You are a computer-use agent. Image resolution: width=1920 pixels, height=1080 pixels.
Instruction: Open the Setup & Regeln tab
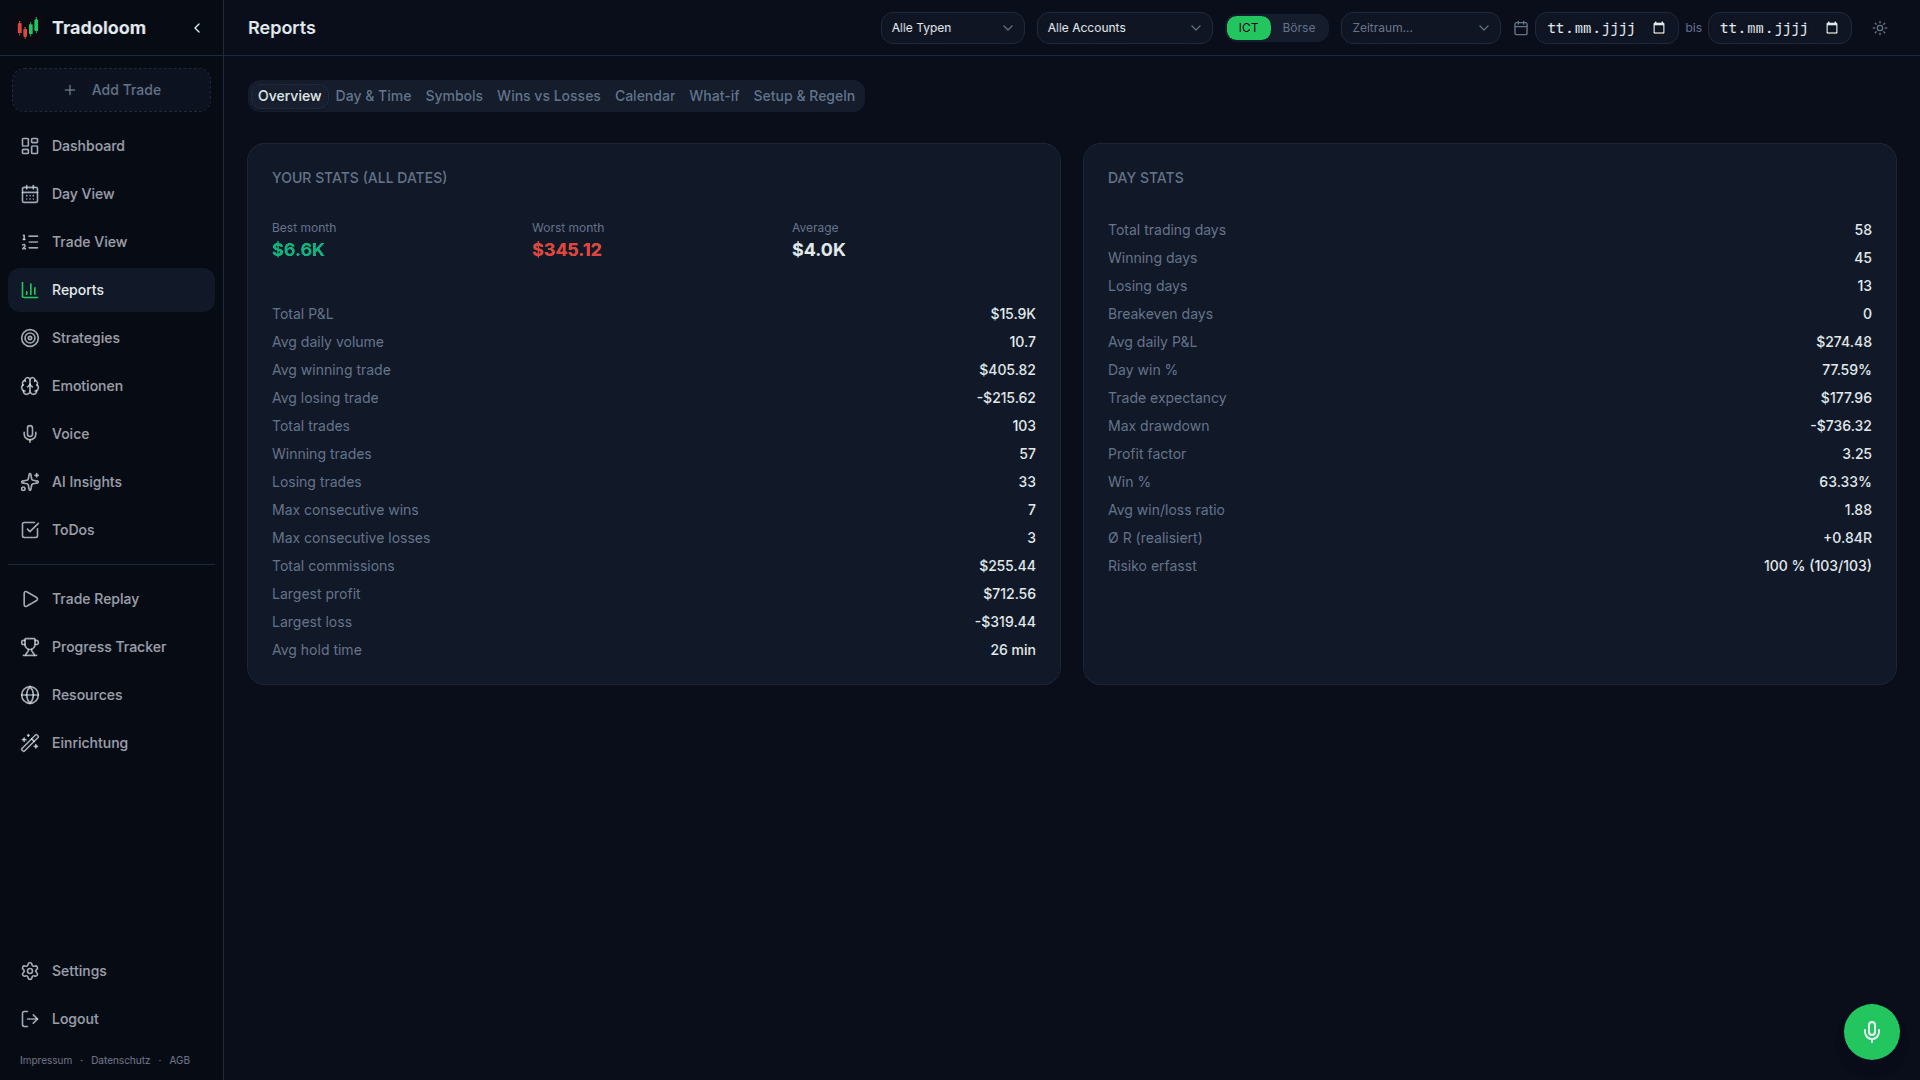point(804,96)
